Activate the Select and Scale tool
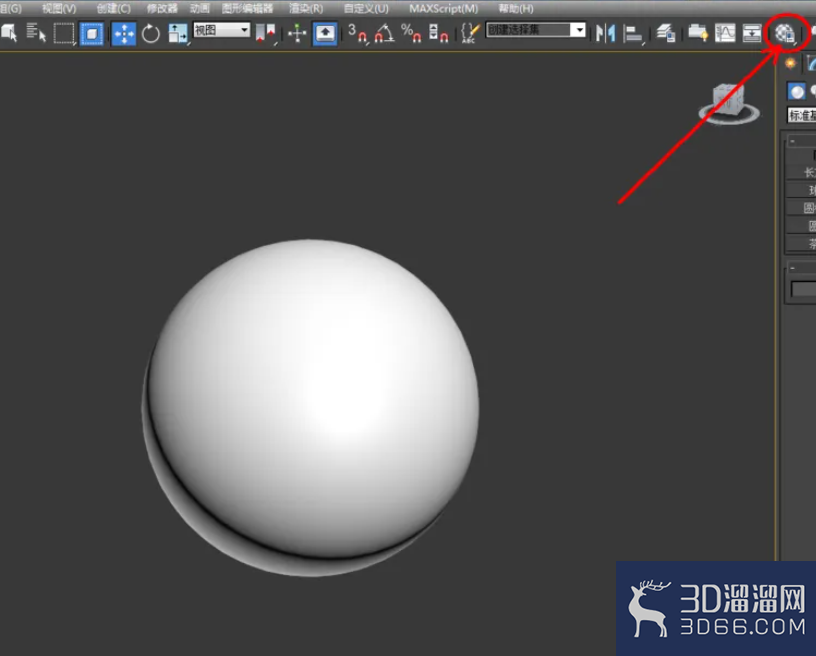 point(177,34)
